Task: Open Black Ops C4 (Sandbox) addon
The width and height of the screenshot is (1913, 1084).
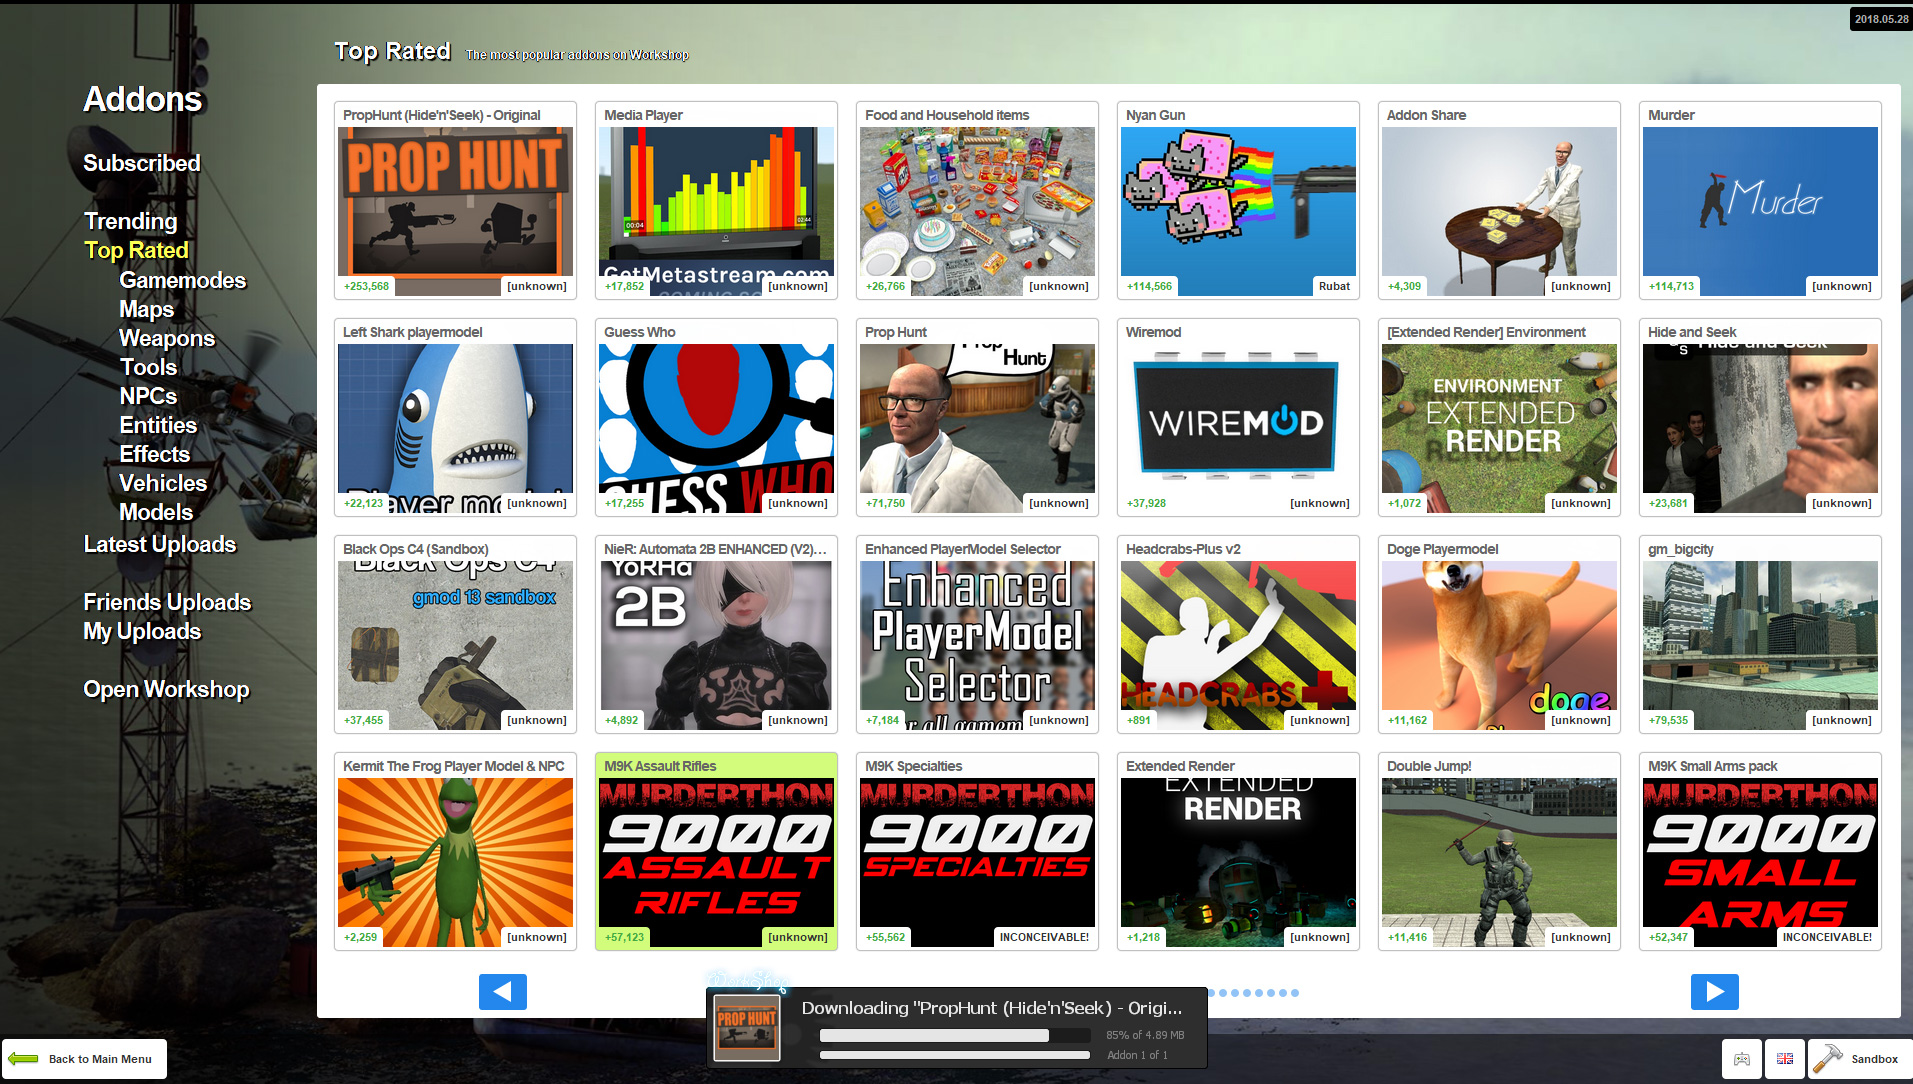Action: point(455,634)
